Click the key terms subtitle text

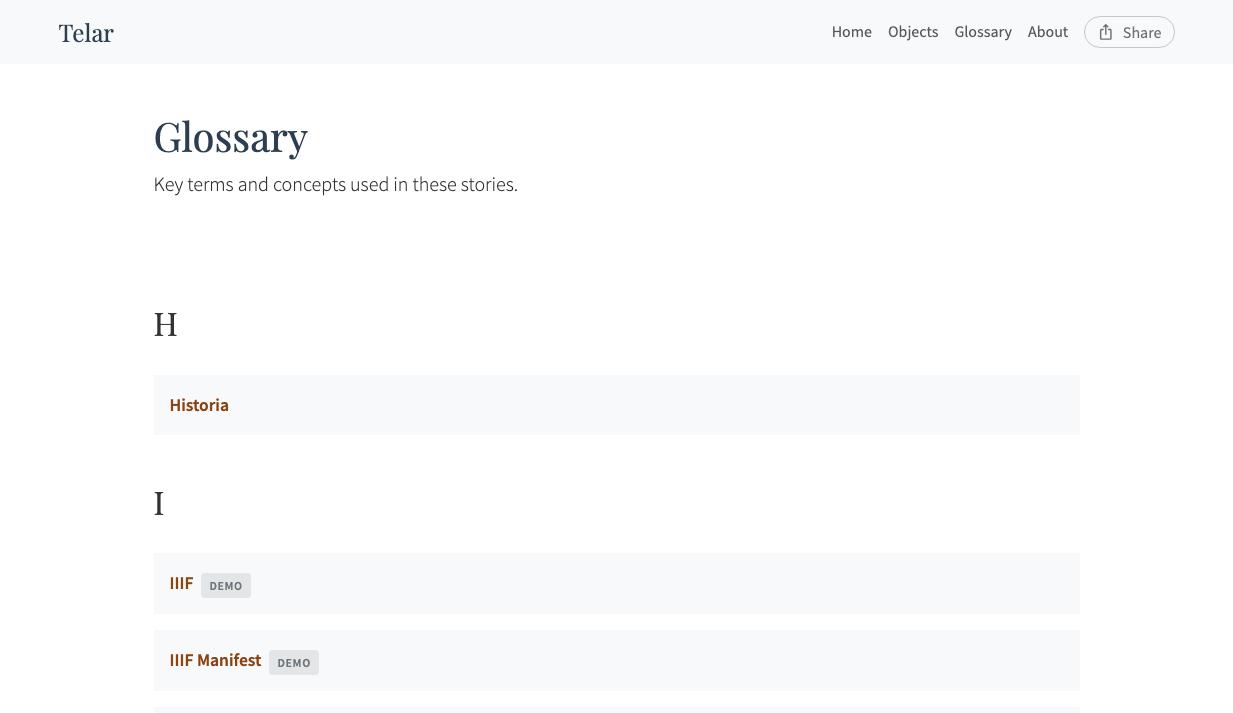click(x=335, y=184)
